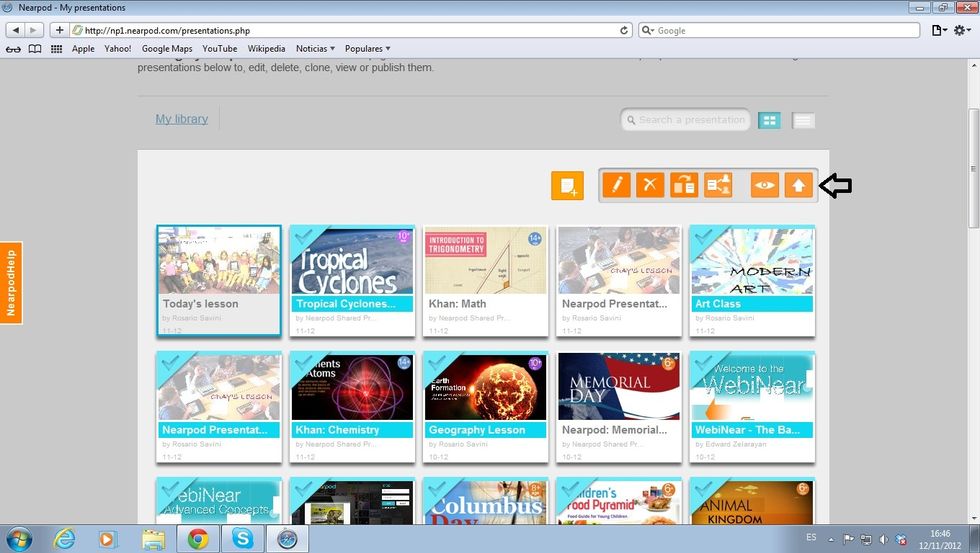The height and width of the screenshot is (553, 980).
Task: Click the pencil edit icon
Action: coord(617,185)
